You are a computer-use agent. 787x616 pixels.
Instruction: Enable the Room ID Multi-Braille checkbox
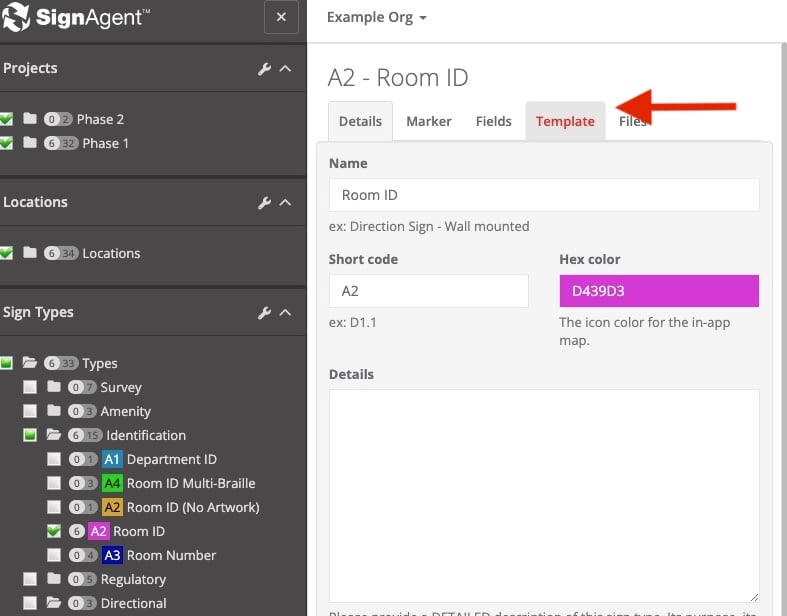point(54,483)
